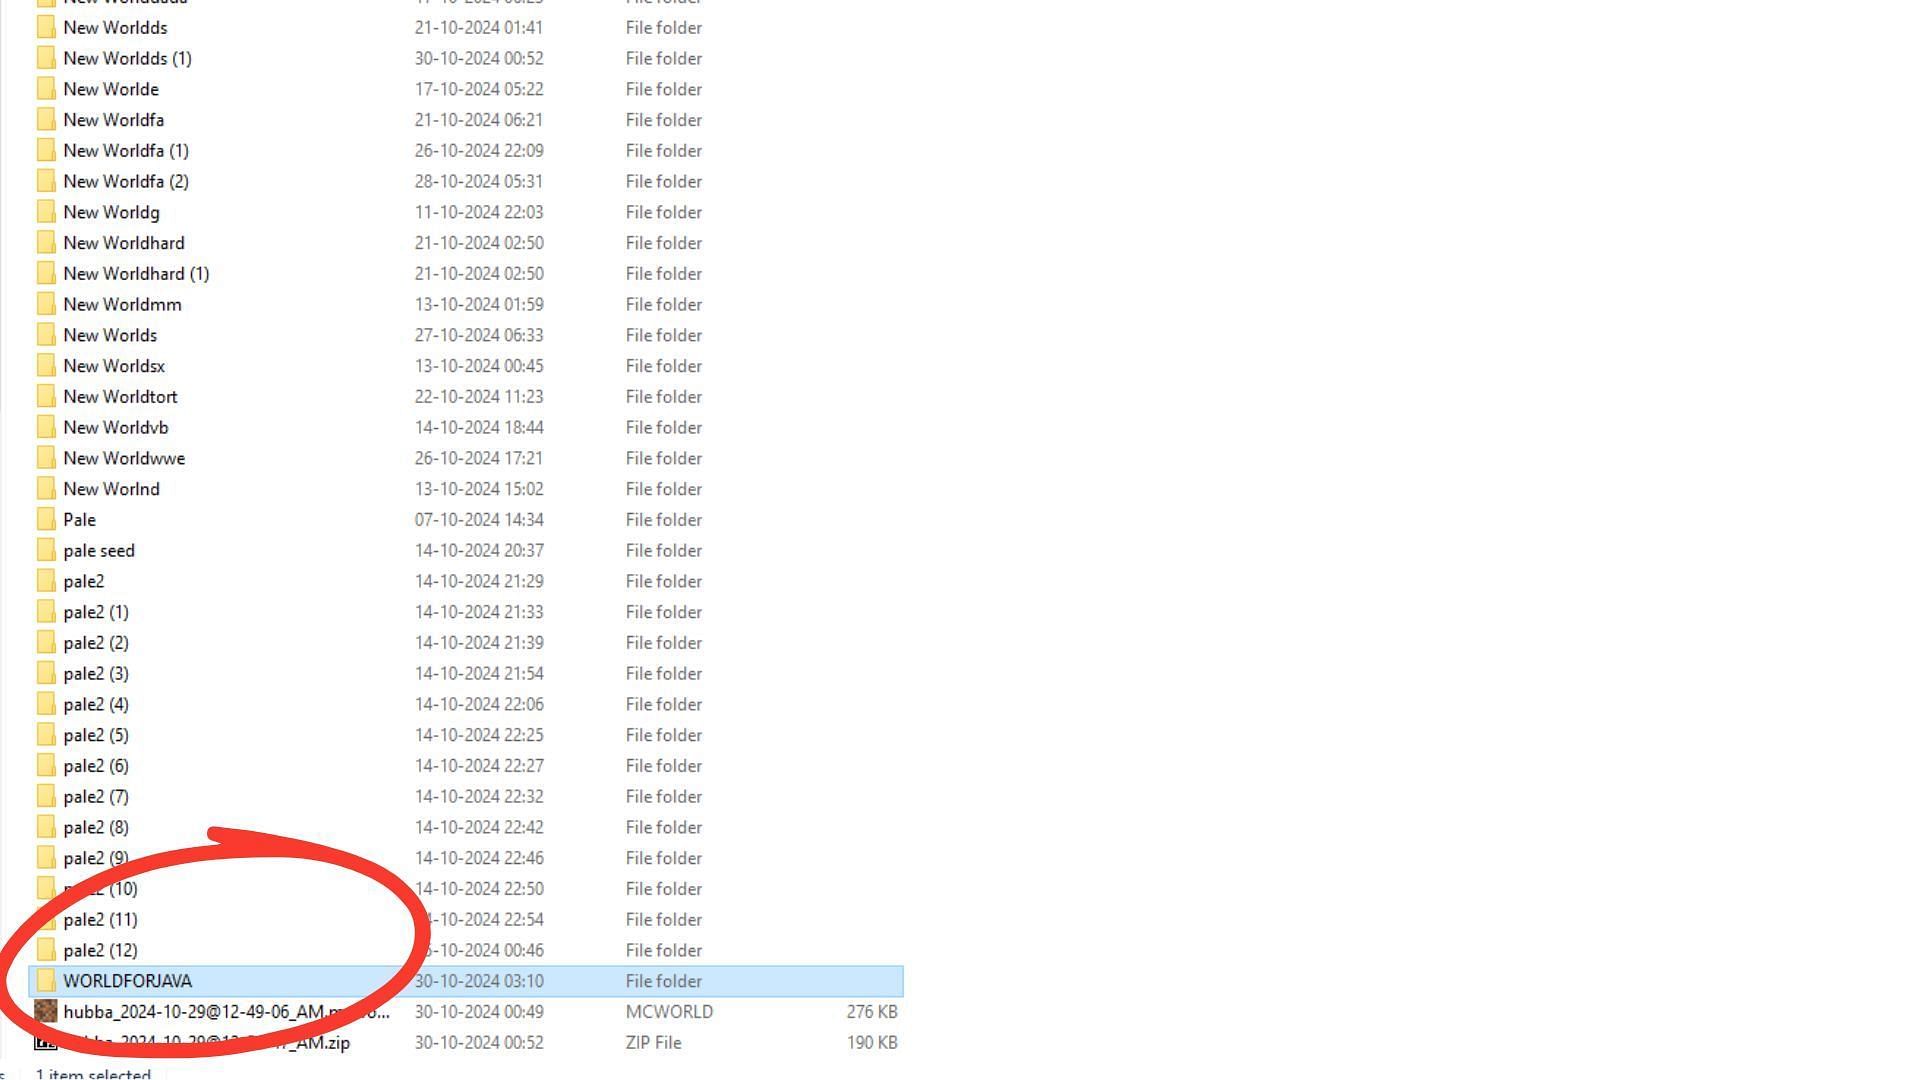Click the ZIP file archive icon

[46, 1043]
